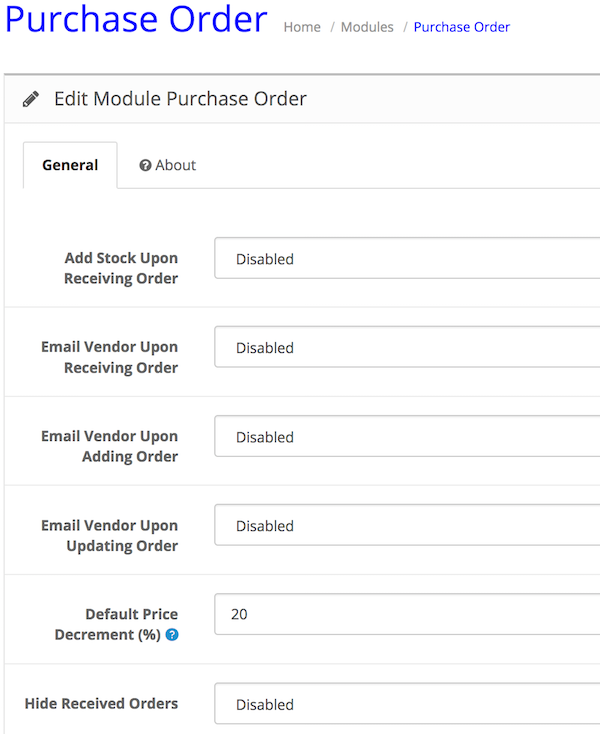Click the Default Price Decrement input field
Image resolution: width=600 pixels, height=734 pixels.
point(407,614)
